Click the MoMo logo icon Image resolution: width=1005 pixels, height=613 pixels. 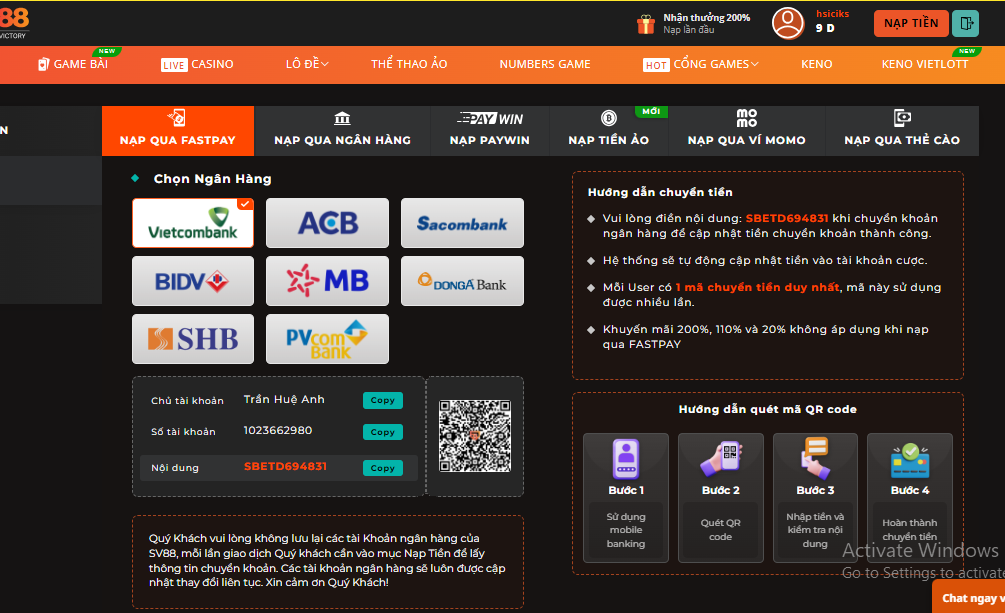pyautogui.click(x=747, y=118)
